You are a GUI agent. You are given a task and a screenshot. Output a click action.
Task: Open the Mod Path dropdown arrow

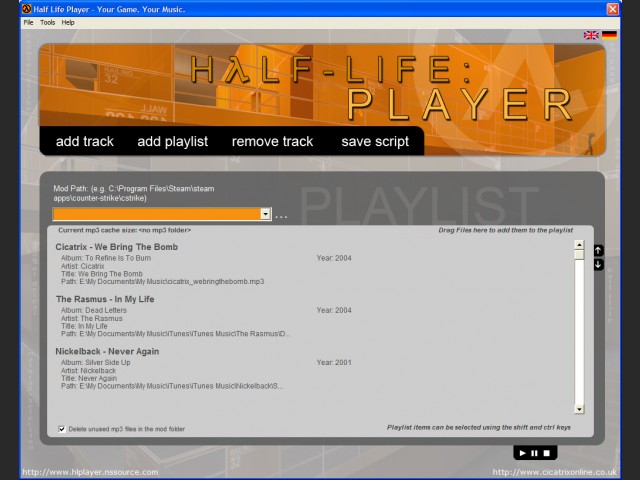tap(265, 214)
